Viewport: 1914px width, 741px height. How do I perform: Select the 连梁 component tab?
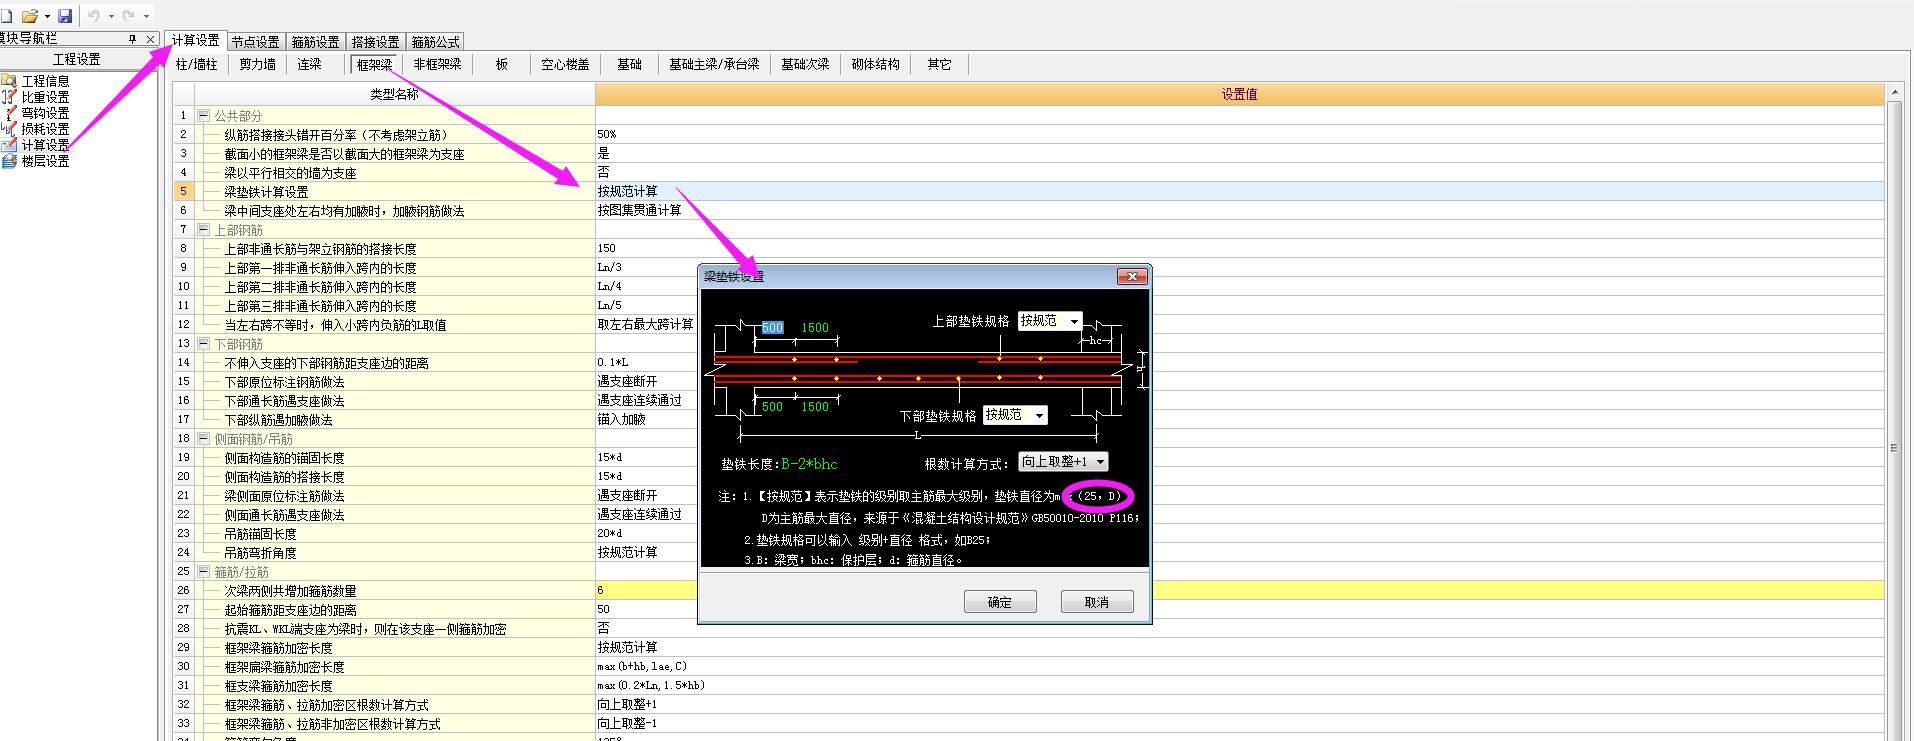tap(310, 64)
